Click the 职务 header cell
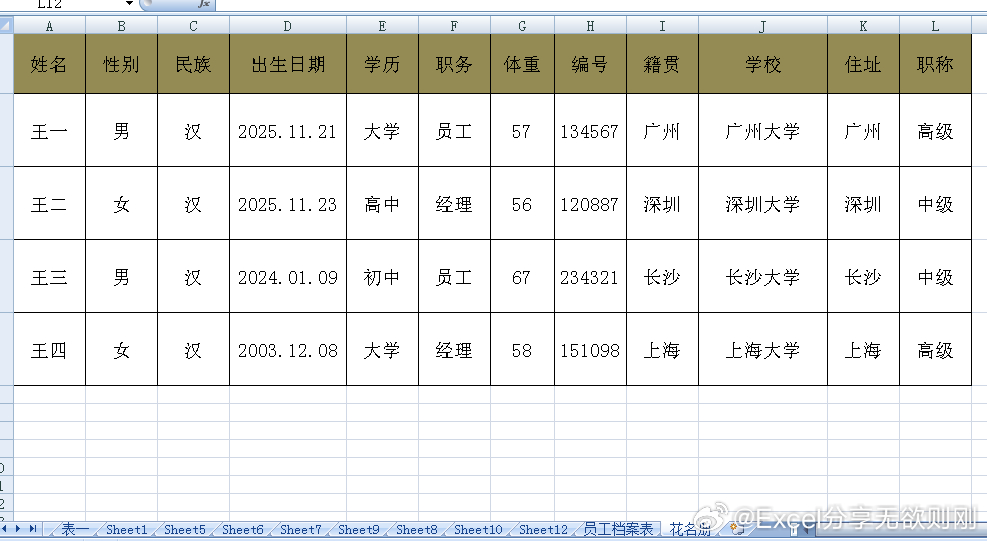This screenshot has height=541, width=987. coord(454,64)
